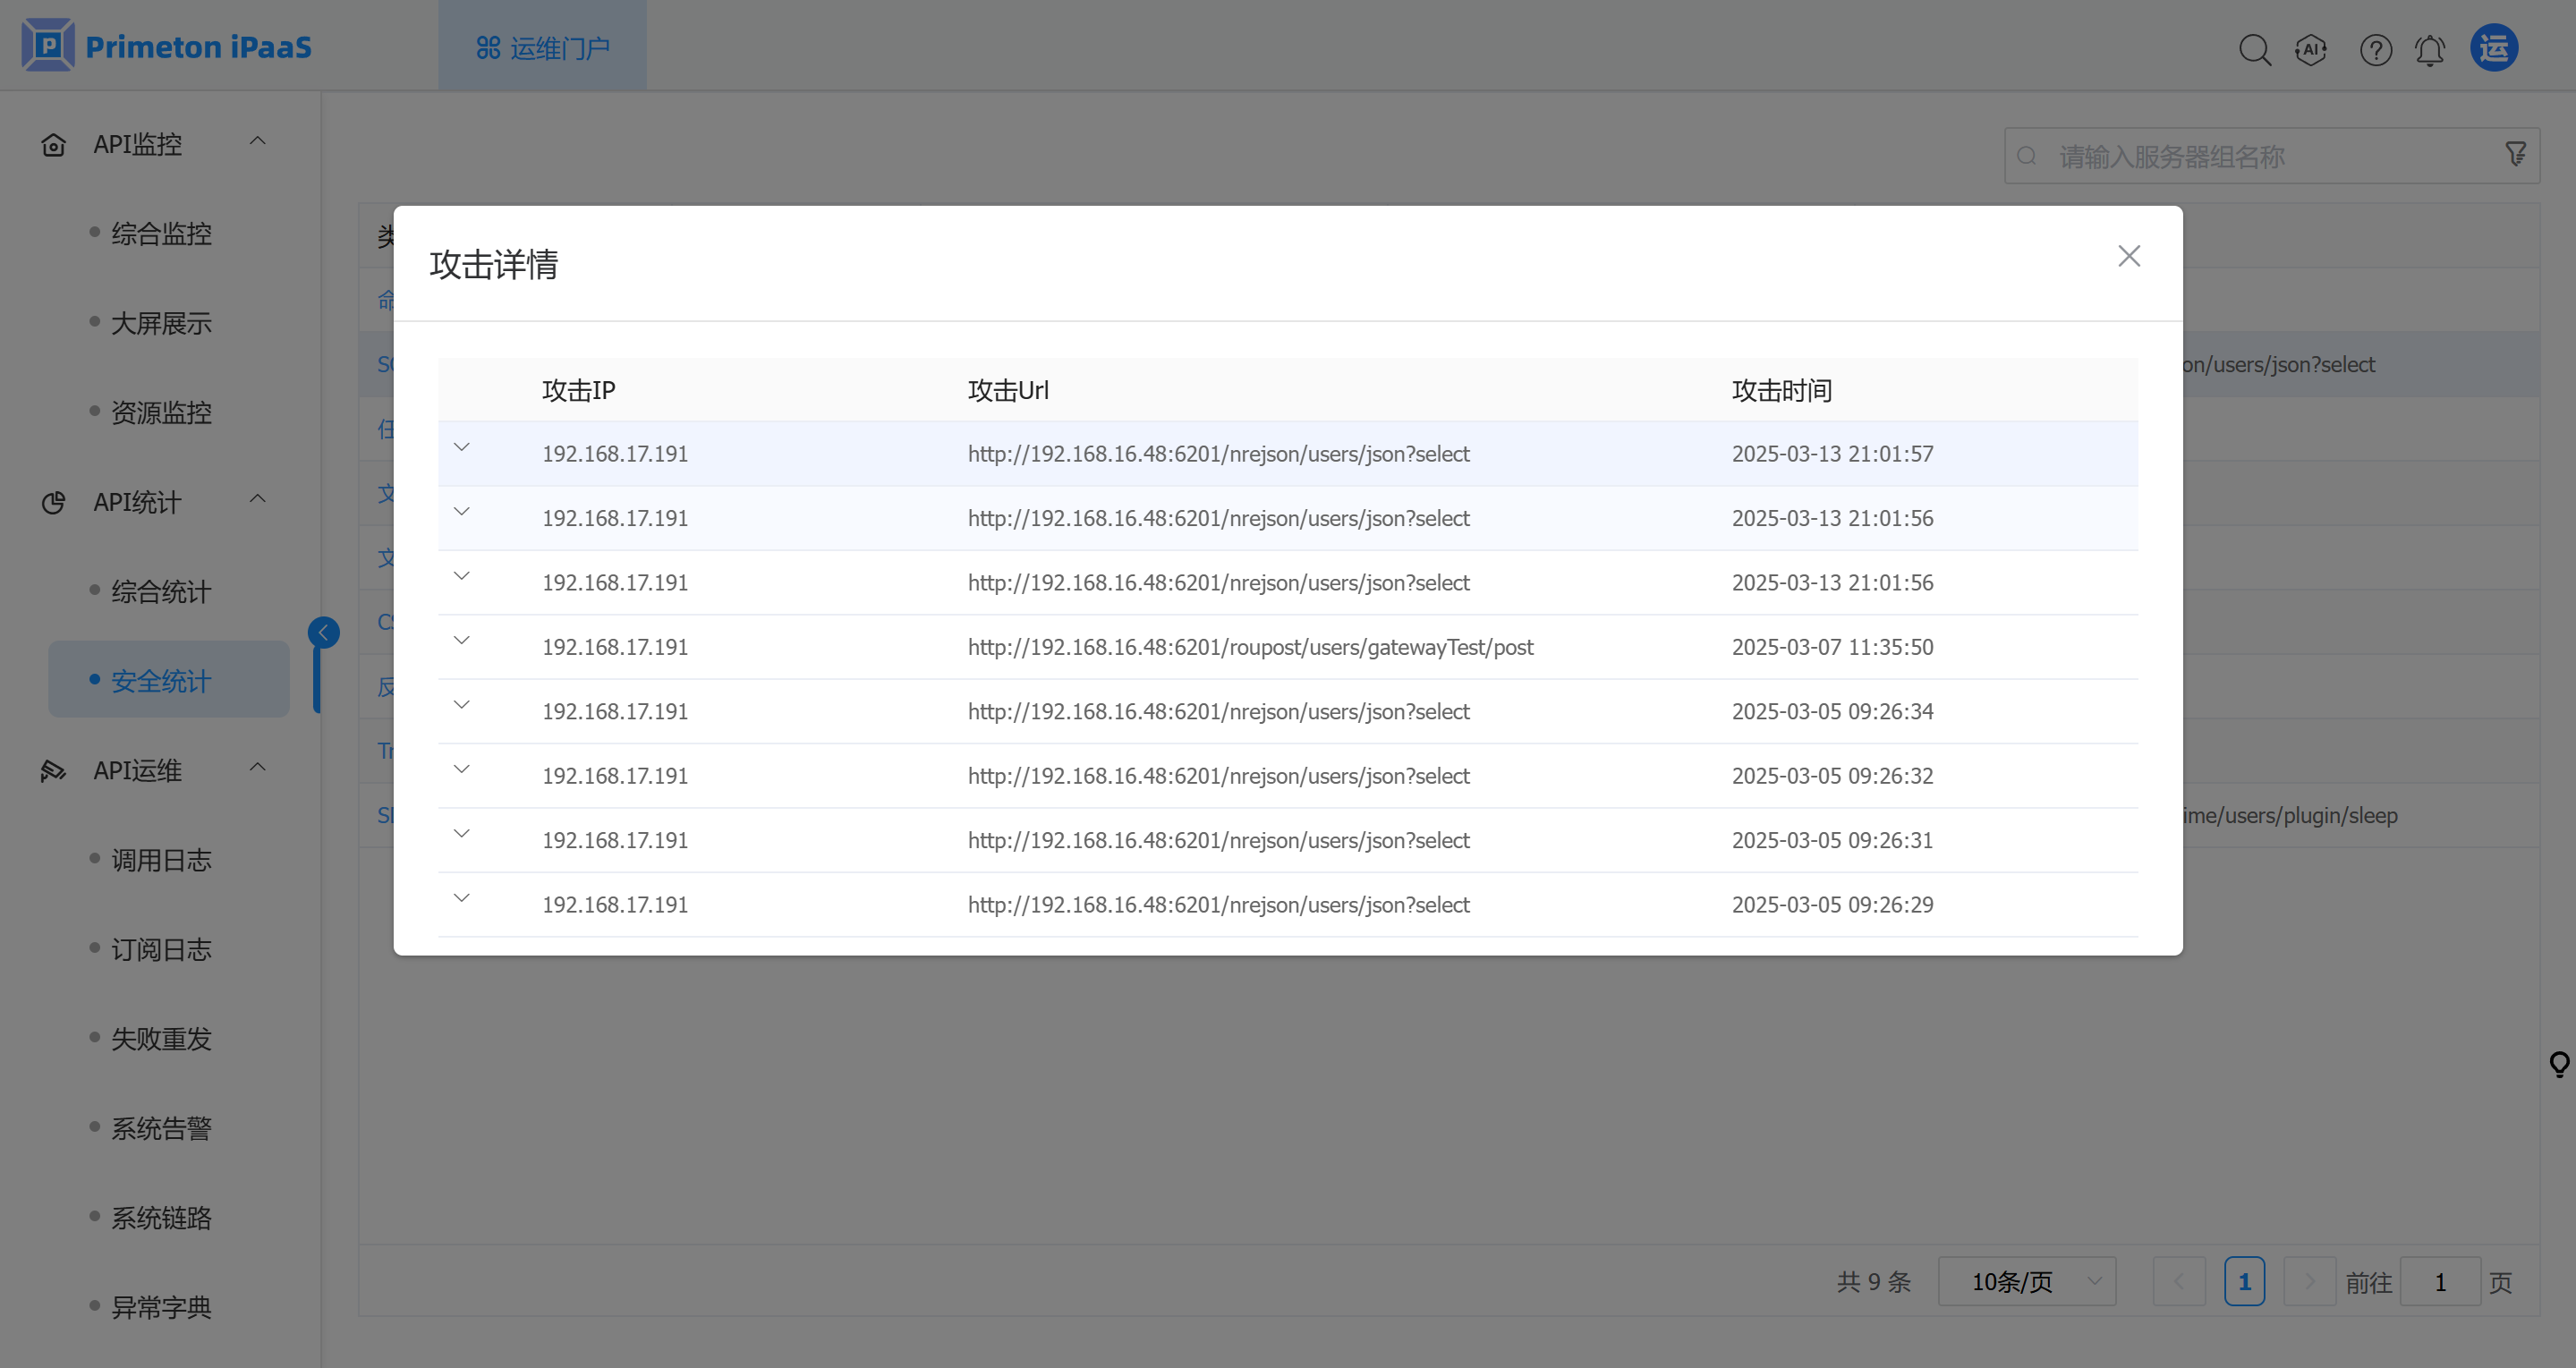2576x1368 pixels.
Task: Open 调用日志 in the sidebar
Action: tap(161, 860)
